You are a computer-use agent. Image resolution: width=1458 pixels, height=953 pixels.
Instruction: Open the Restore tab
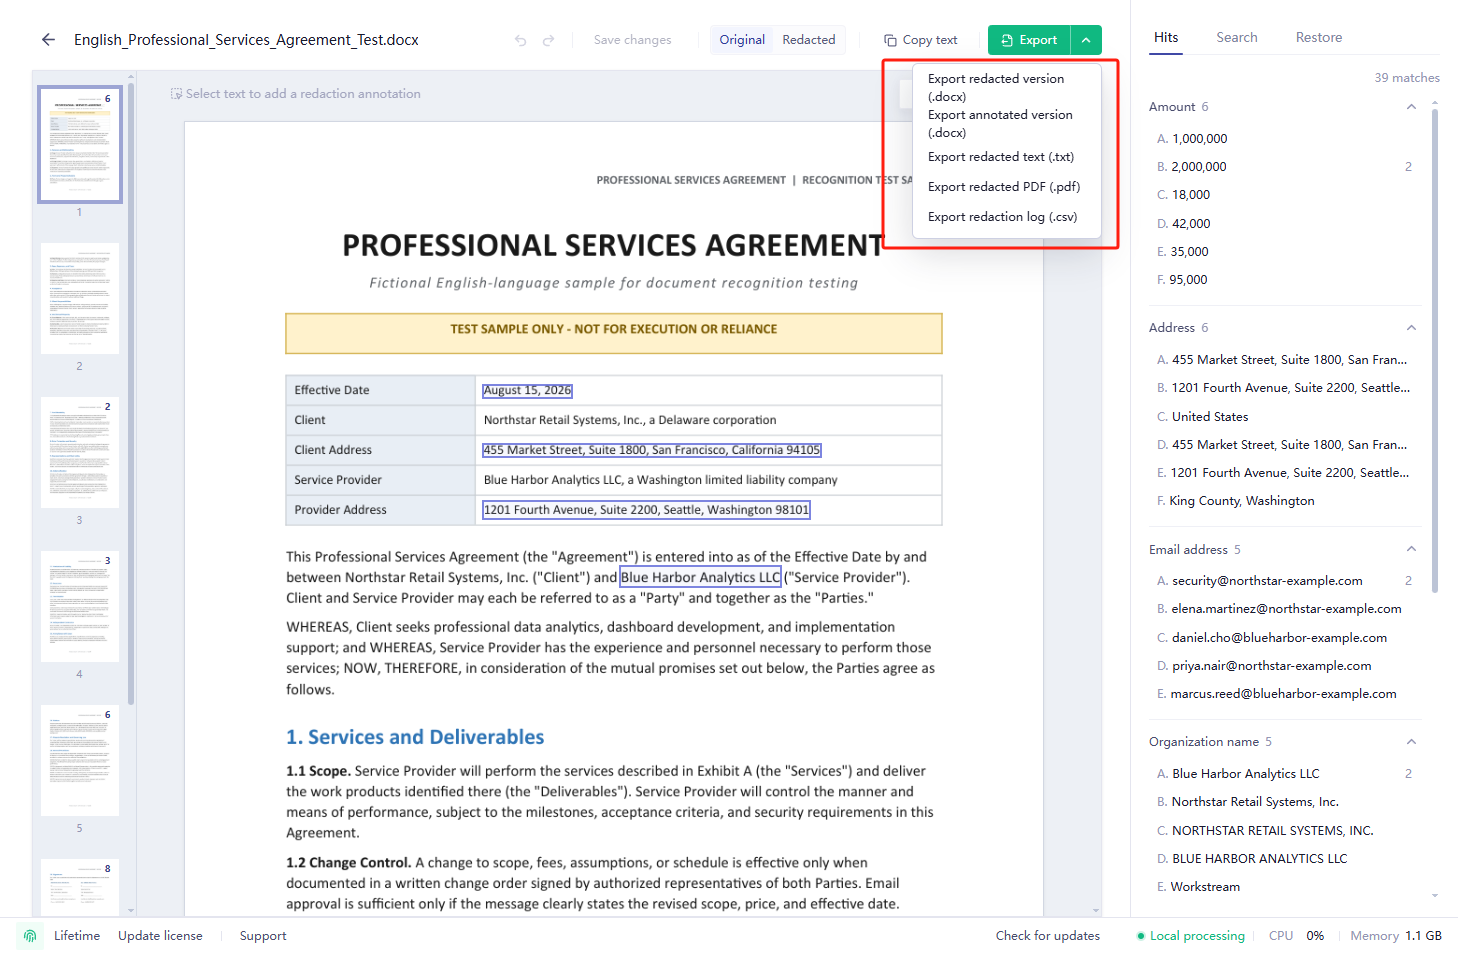point(1319,38)
